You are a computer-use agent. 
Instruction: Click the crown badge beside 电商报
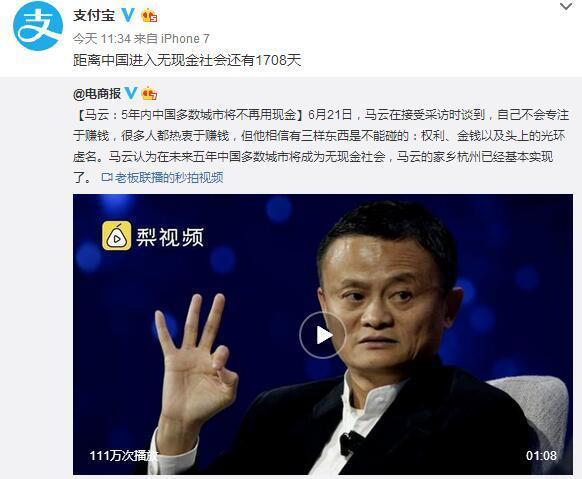tap(150, 93)
